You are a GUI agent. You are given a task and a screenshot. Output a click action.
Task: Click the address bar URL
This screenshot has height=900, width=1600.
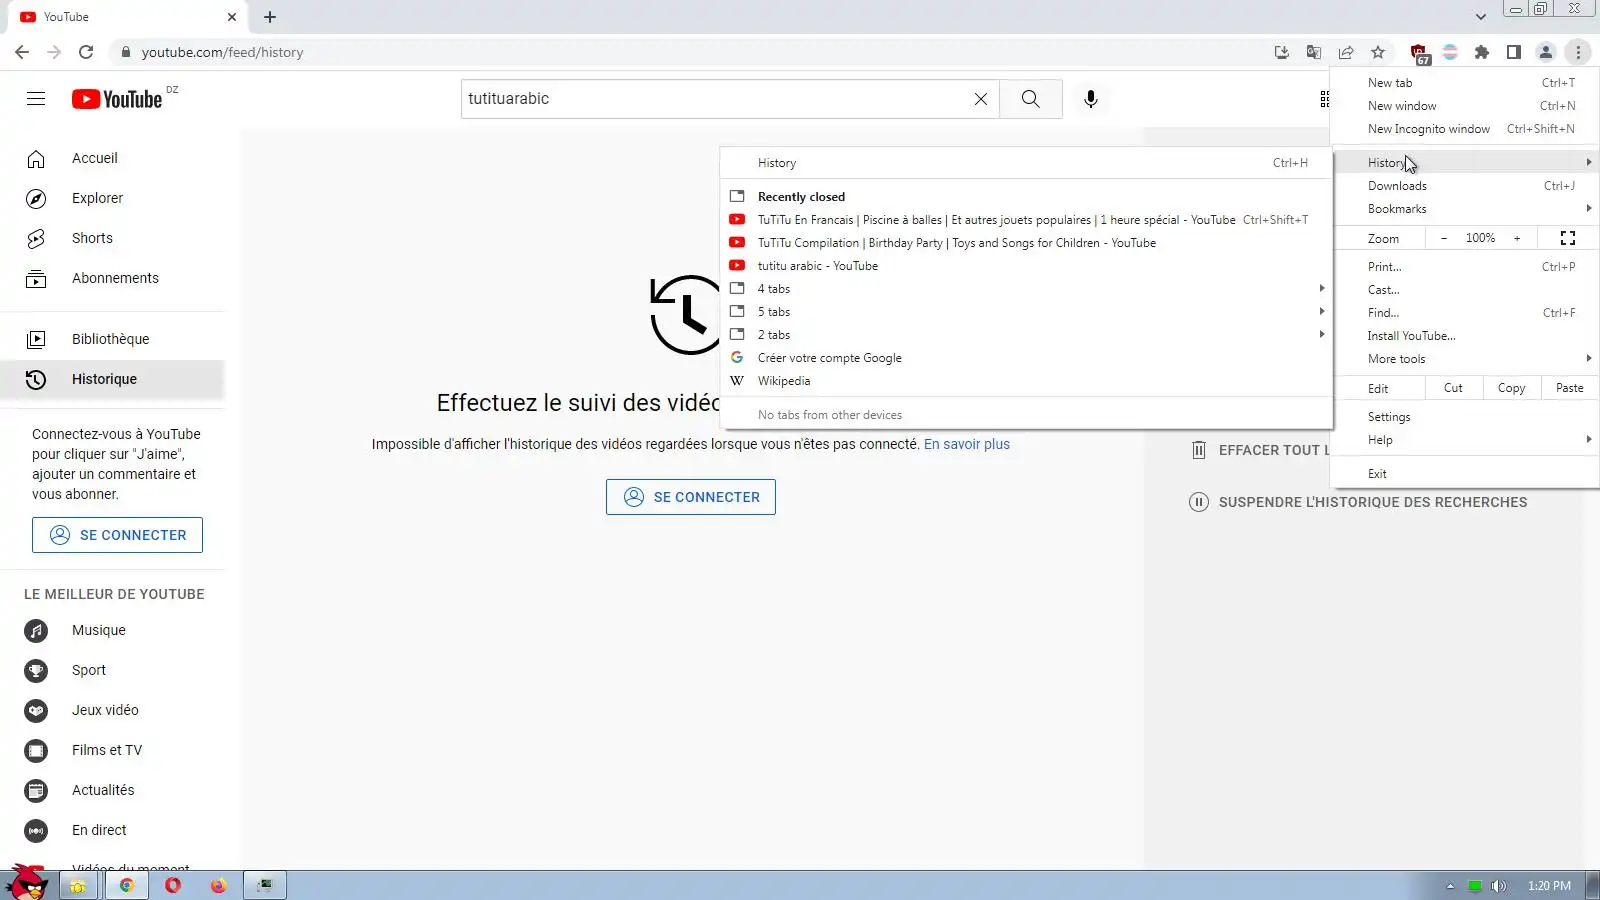[x=222, y=52]
